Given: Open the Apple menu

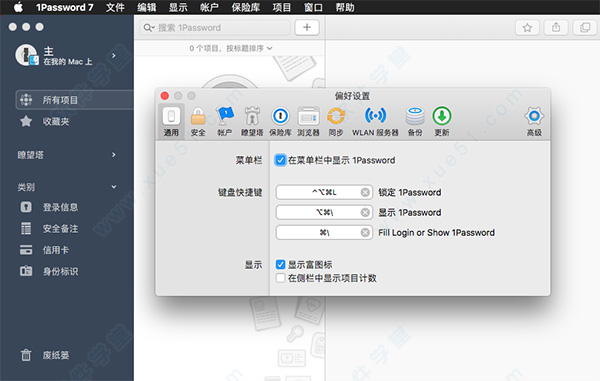Looking at the screenshot, I should point(18,7).
